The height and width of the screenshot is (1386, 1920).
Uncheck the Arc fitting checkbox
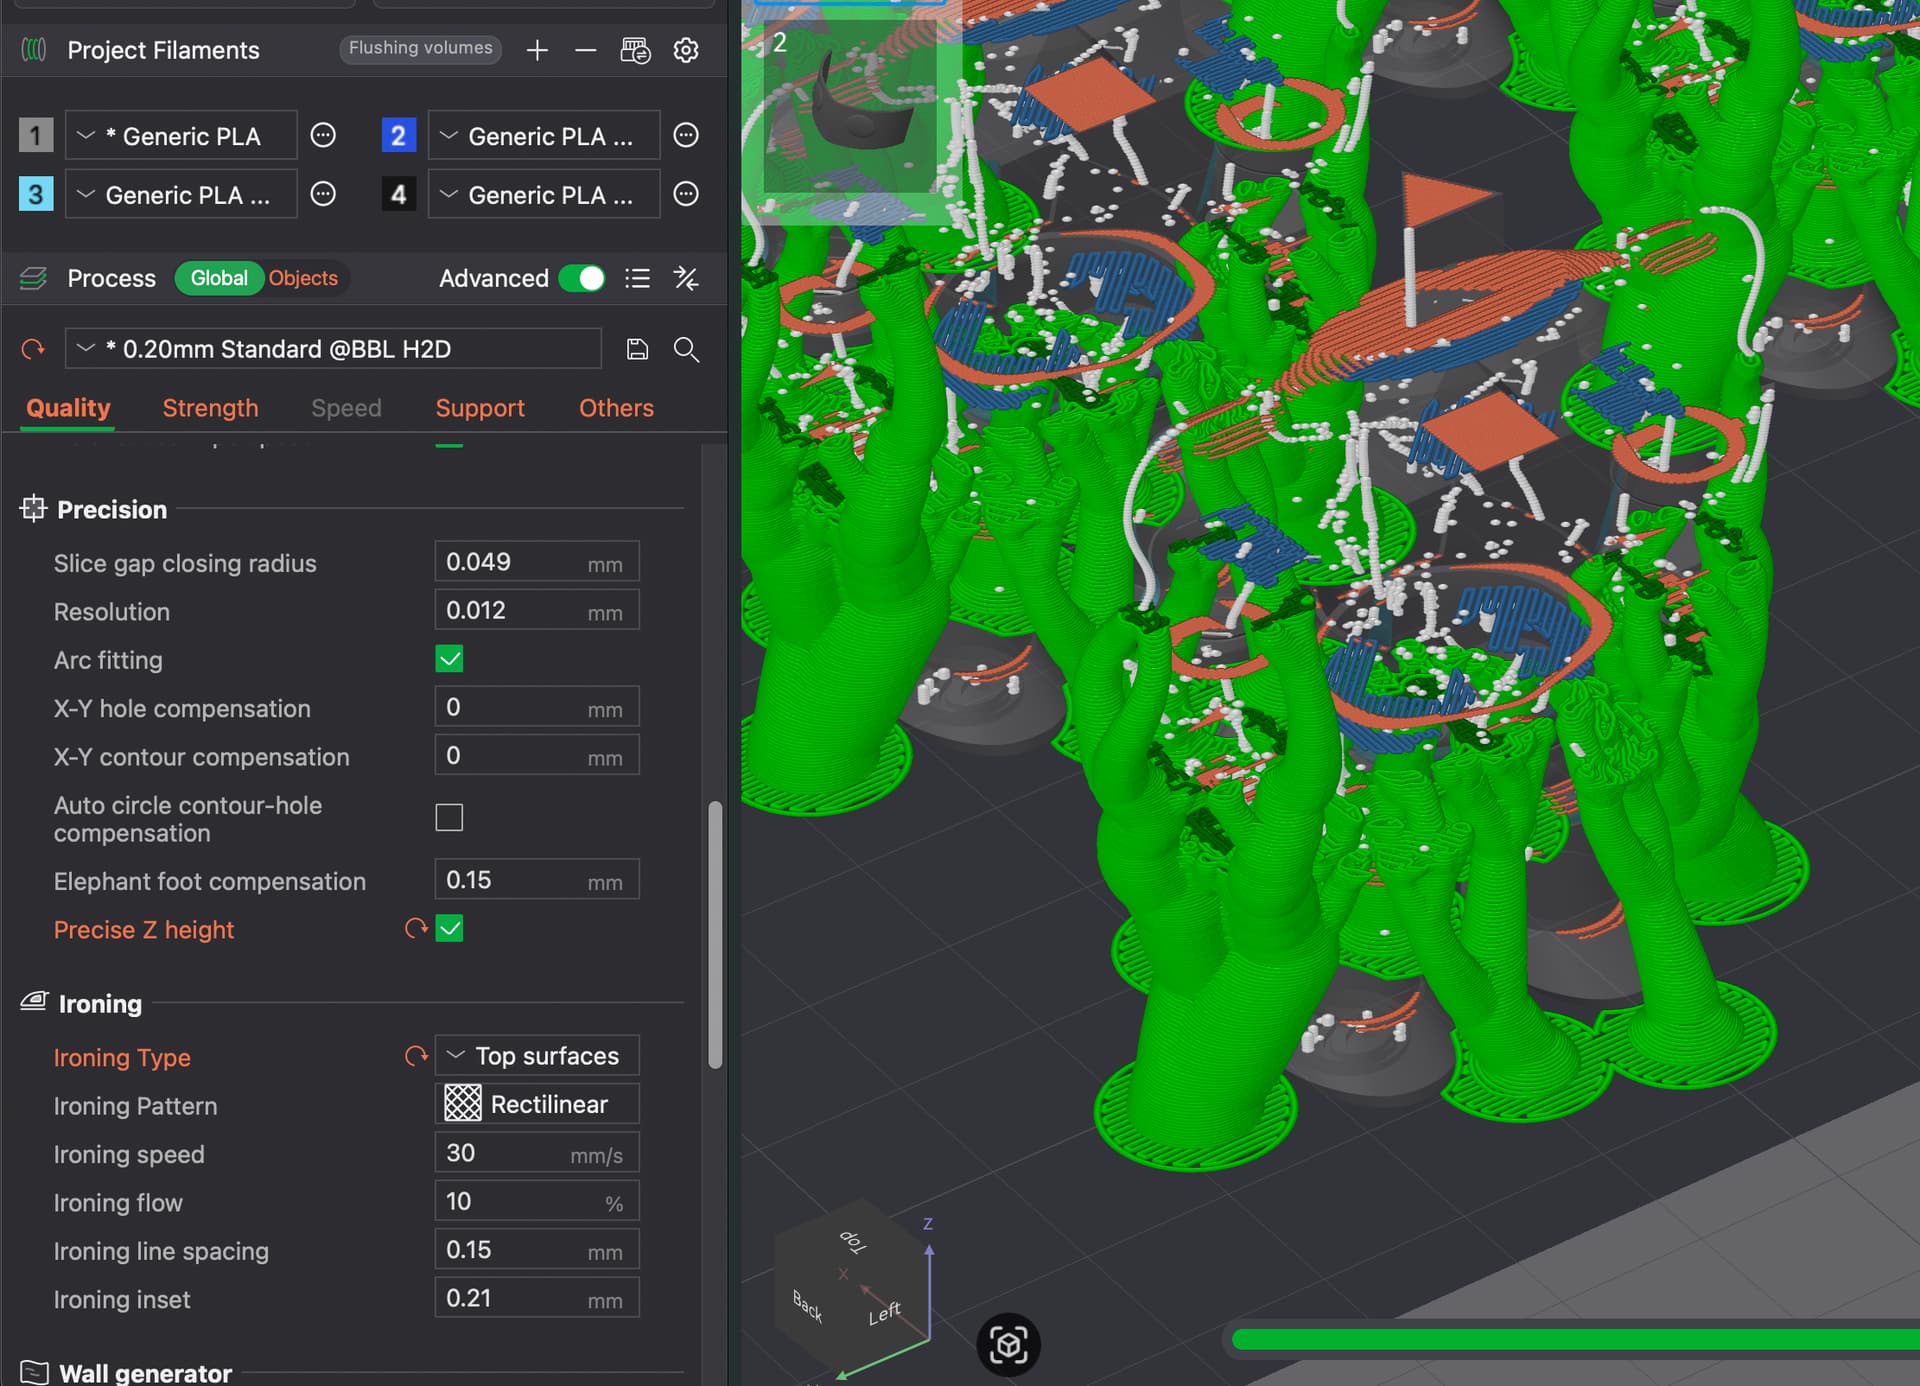coord(449,659)
